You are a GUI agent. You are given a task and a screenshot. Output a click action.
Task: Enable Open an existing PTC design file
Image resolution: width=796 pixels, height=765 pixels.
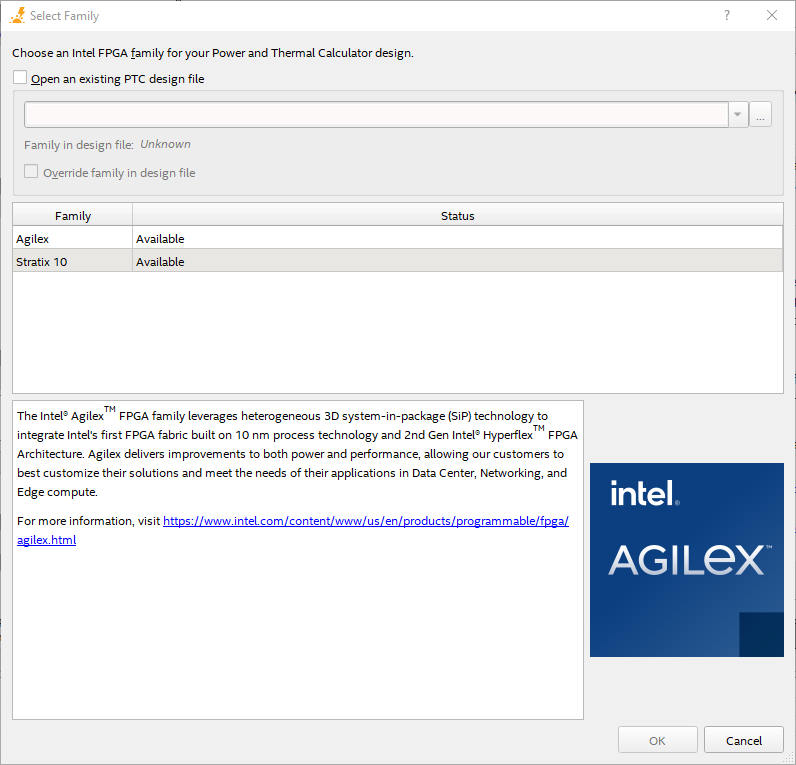point(21,78)
